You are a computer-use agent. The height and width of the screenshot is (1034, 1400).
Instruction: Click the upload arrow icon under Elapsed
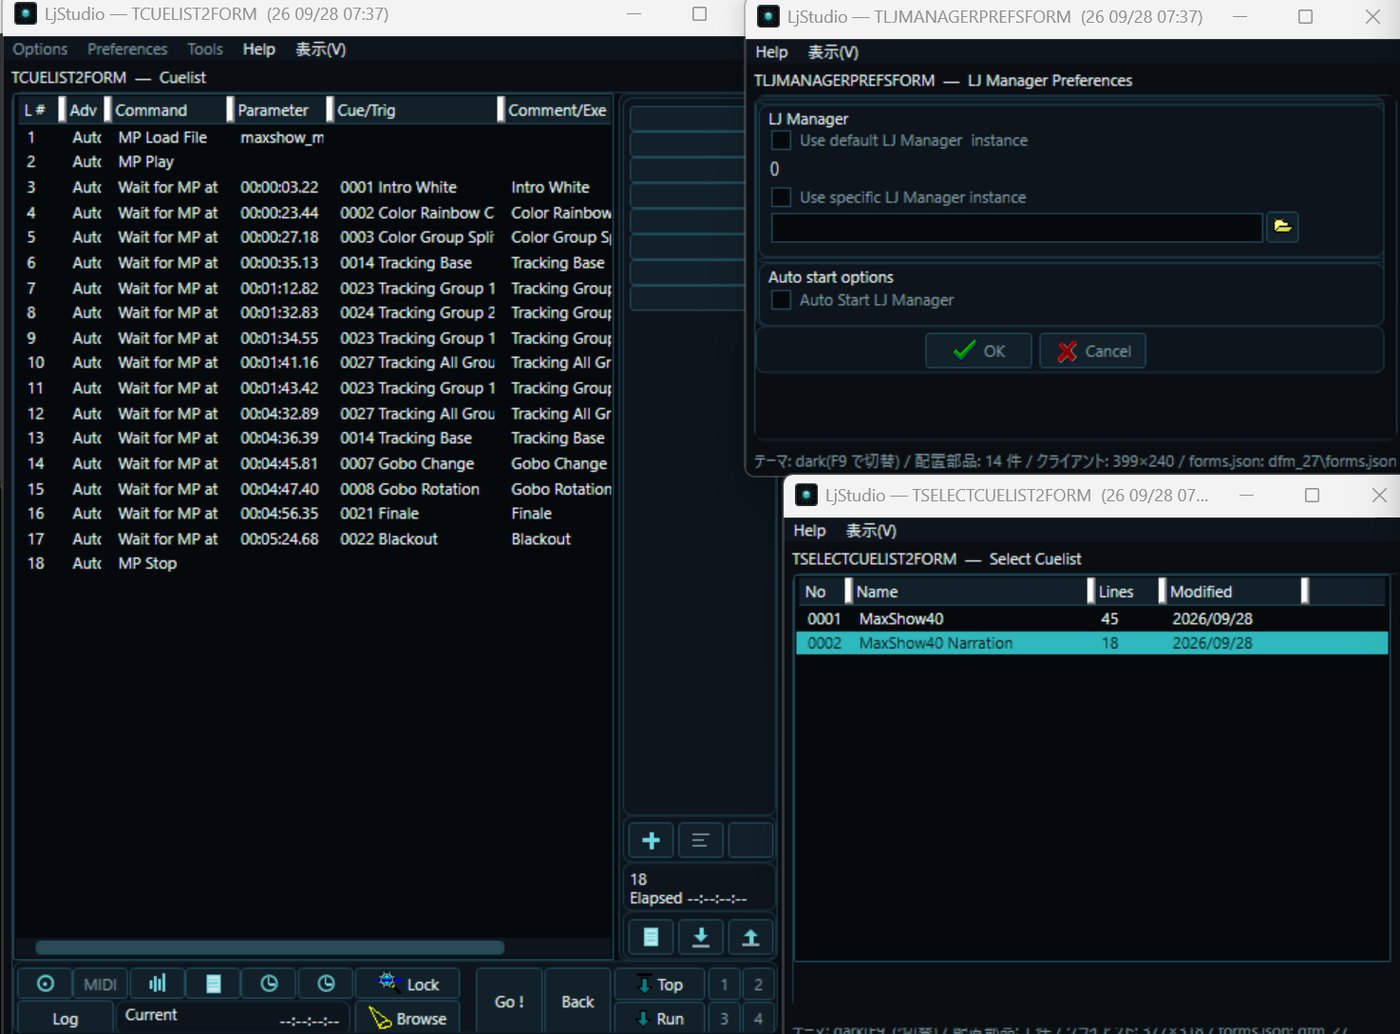click(x=750, y=937)
